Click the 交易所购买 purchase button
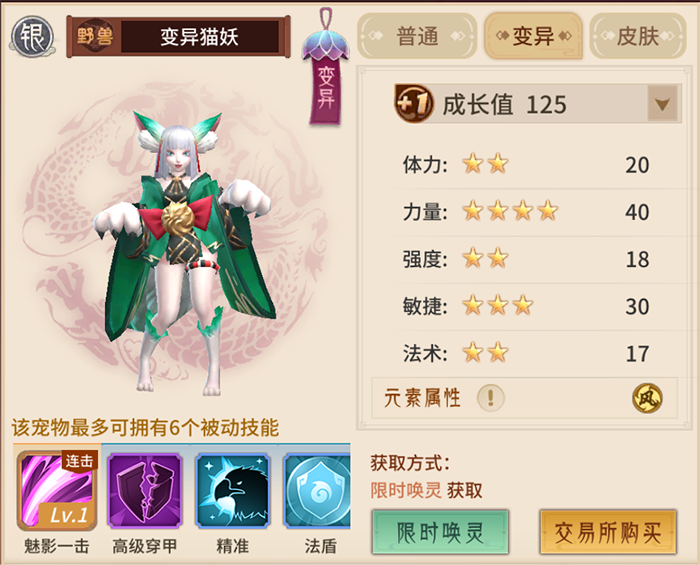The width and height of the screenshot is (700, 565). pos(608,532)
